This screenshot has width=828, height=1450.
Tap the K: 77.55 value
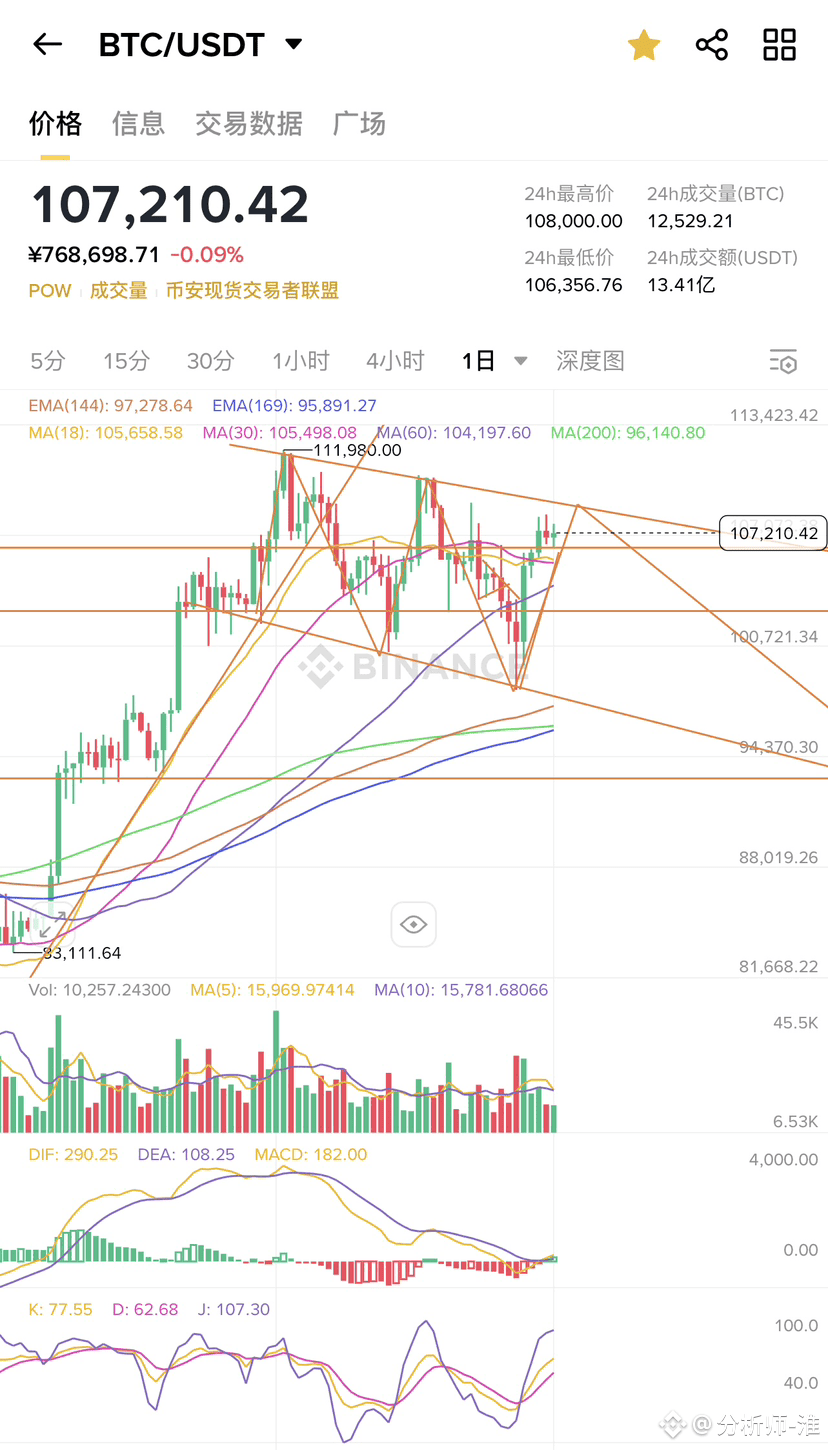point(60,1309)
